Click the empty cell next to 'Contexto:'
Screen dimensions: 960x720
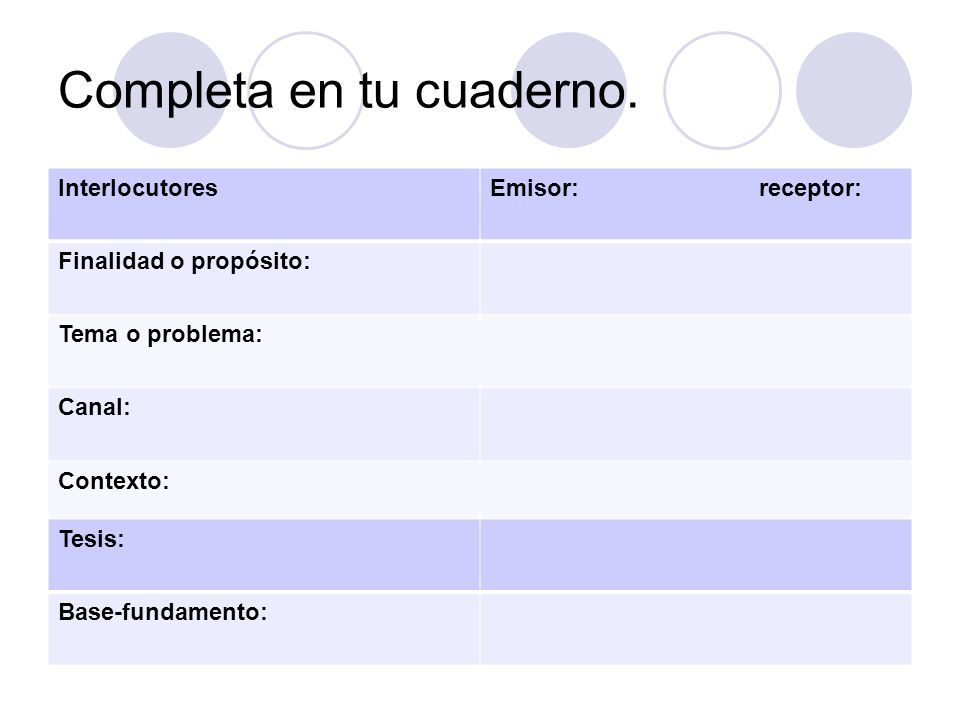tap(696, 490)
